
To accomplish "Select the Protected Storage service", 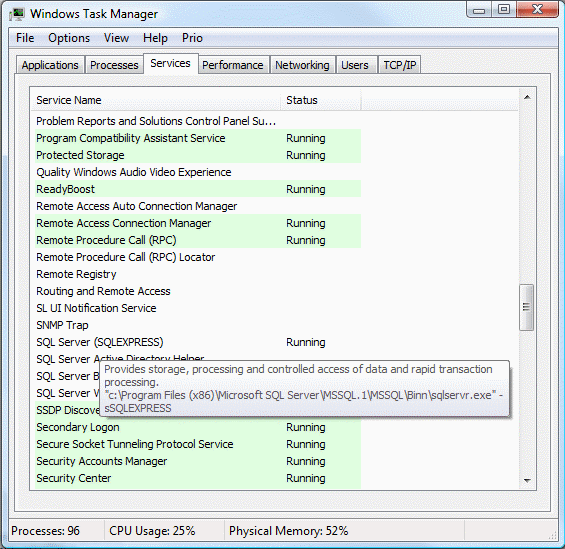I will [x=197, y=155].
